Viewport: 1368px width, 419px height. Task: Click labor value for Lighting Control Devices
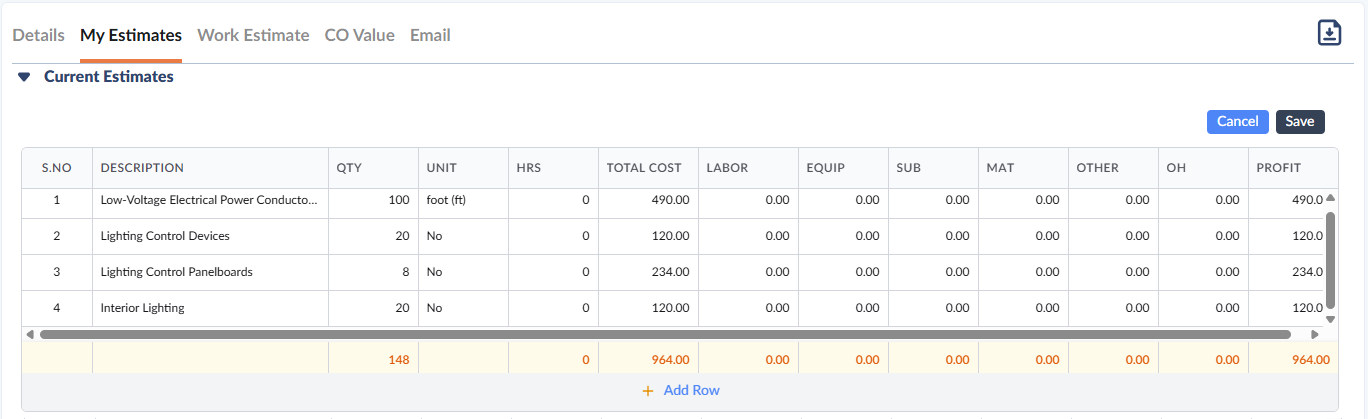[x=748, y=236]
